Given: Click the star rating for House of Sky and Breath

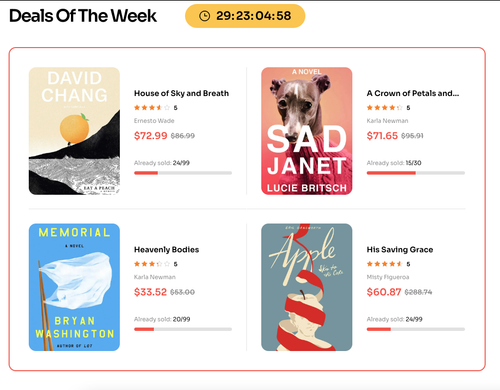Looking at the screenshot, I should 152,108.
